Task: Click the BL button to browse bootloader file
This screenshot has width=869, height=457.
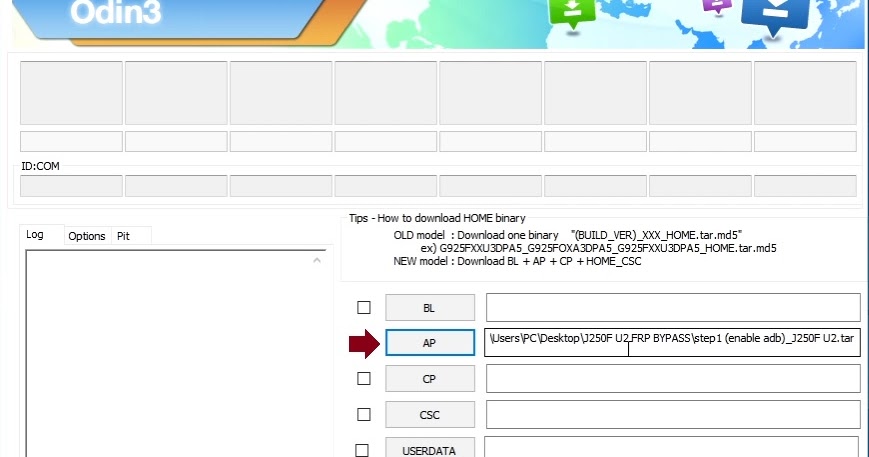Action: pos(430,307)
